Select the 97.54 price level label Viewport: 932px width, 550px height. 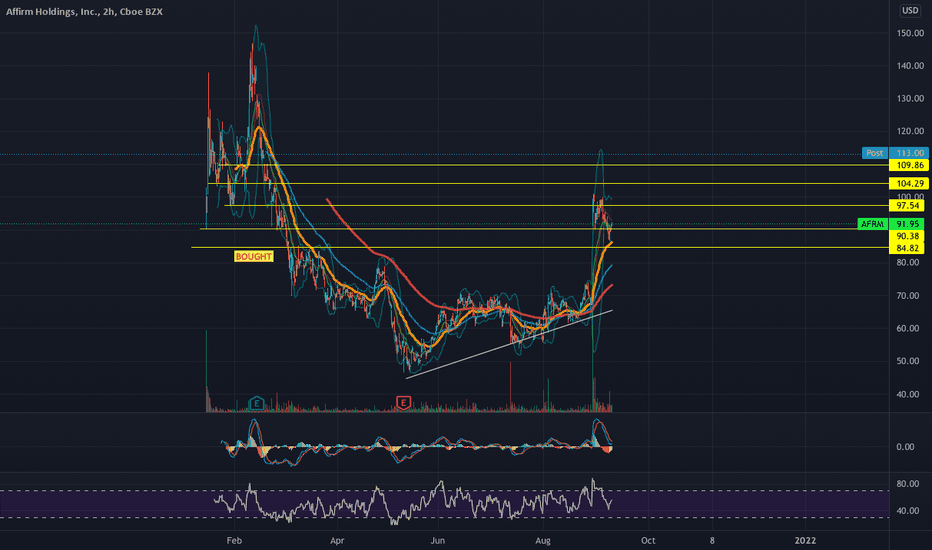pyautogui.click(x=907, y=206)
